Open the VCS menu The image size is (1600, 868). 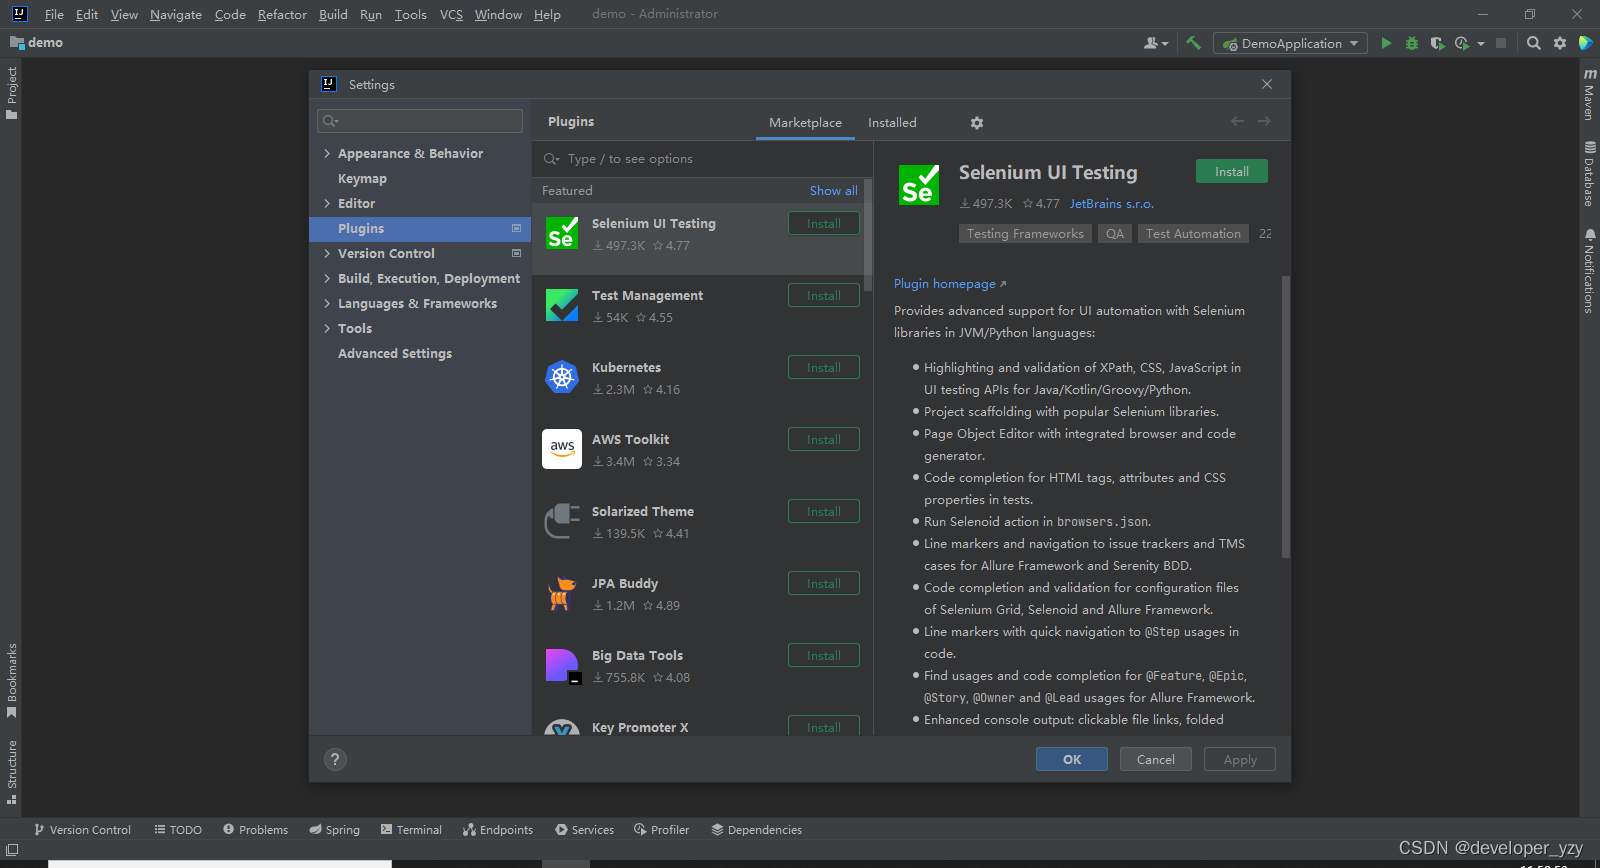point(451,14)
